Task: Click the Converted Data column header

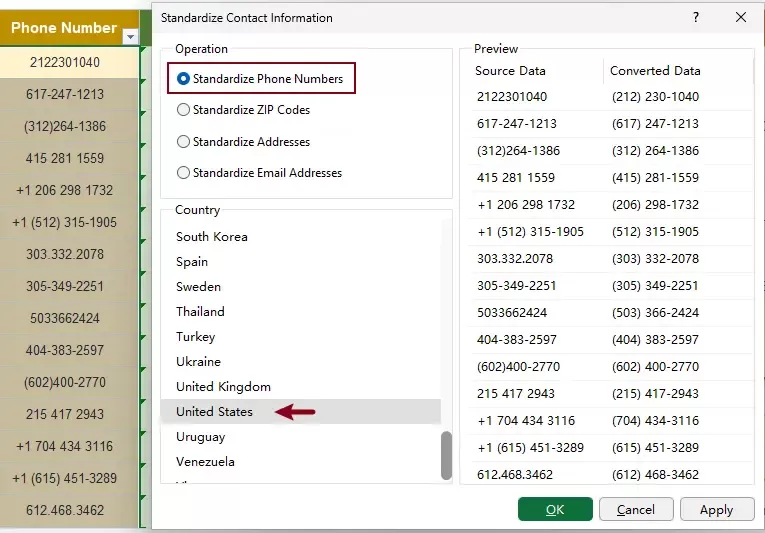Action: pos(655,71)
